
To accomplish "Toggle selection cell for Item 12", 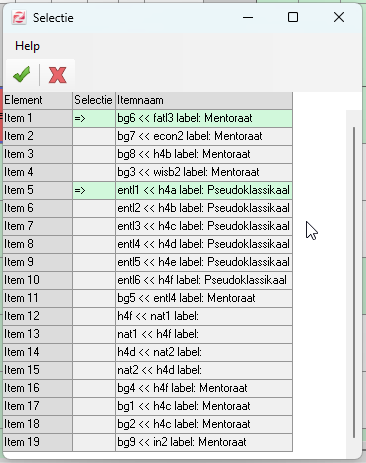I will (x=94, y=316).
